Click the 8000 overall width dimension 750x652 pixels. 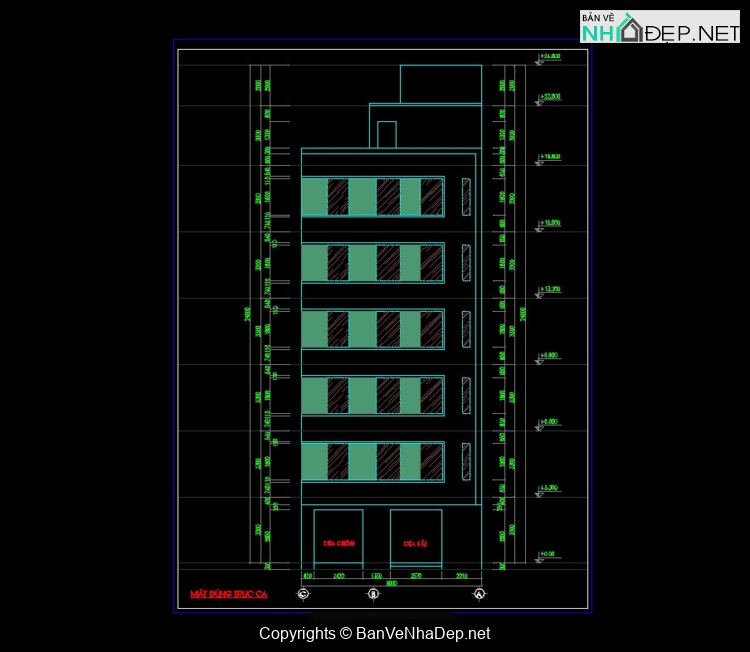391,583
